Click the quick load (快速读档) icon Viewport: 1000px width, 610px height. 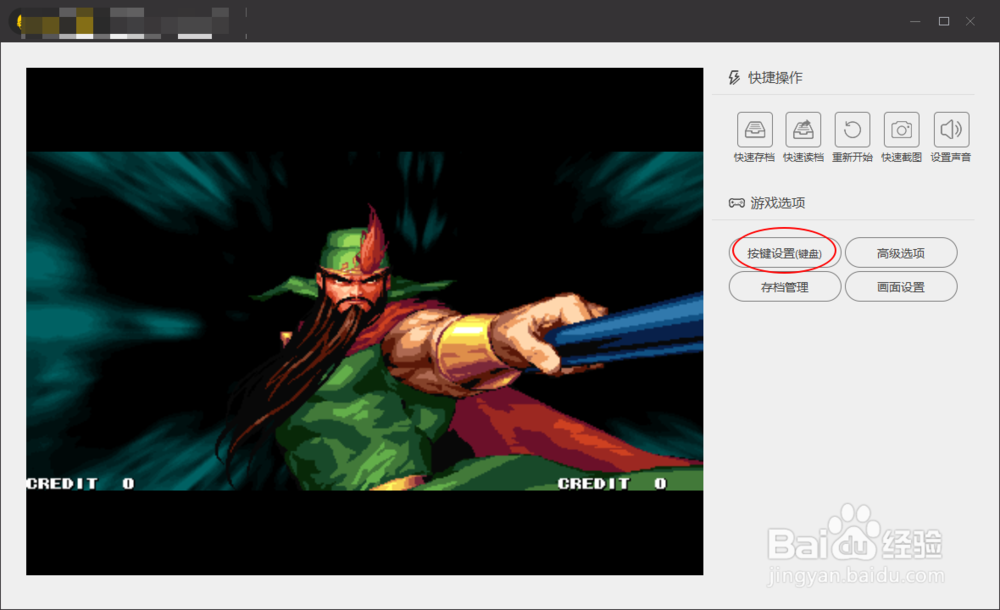803,130
